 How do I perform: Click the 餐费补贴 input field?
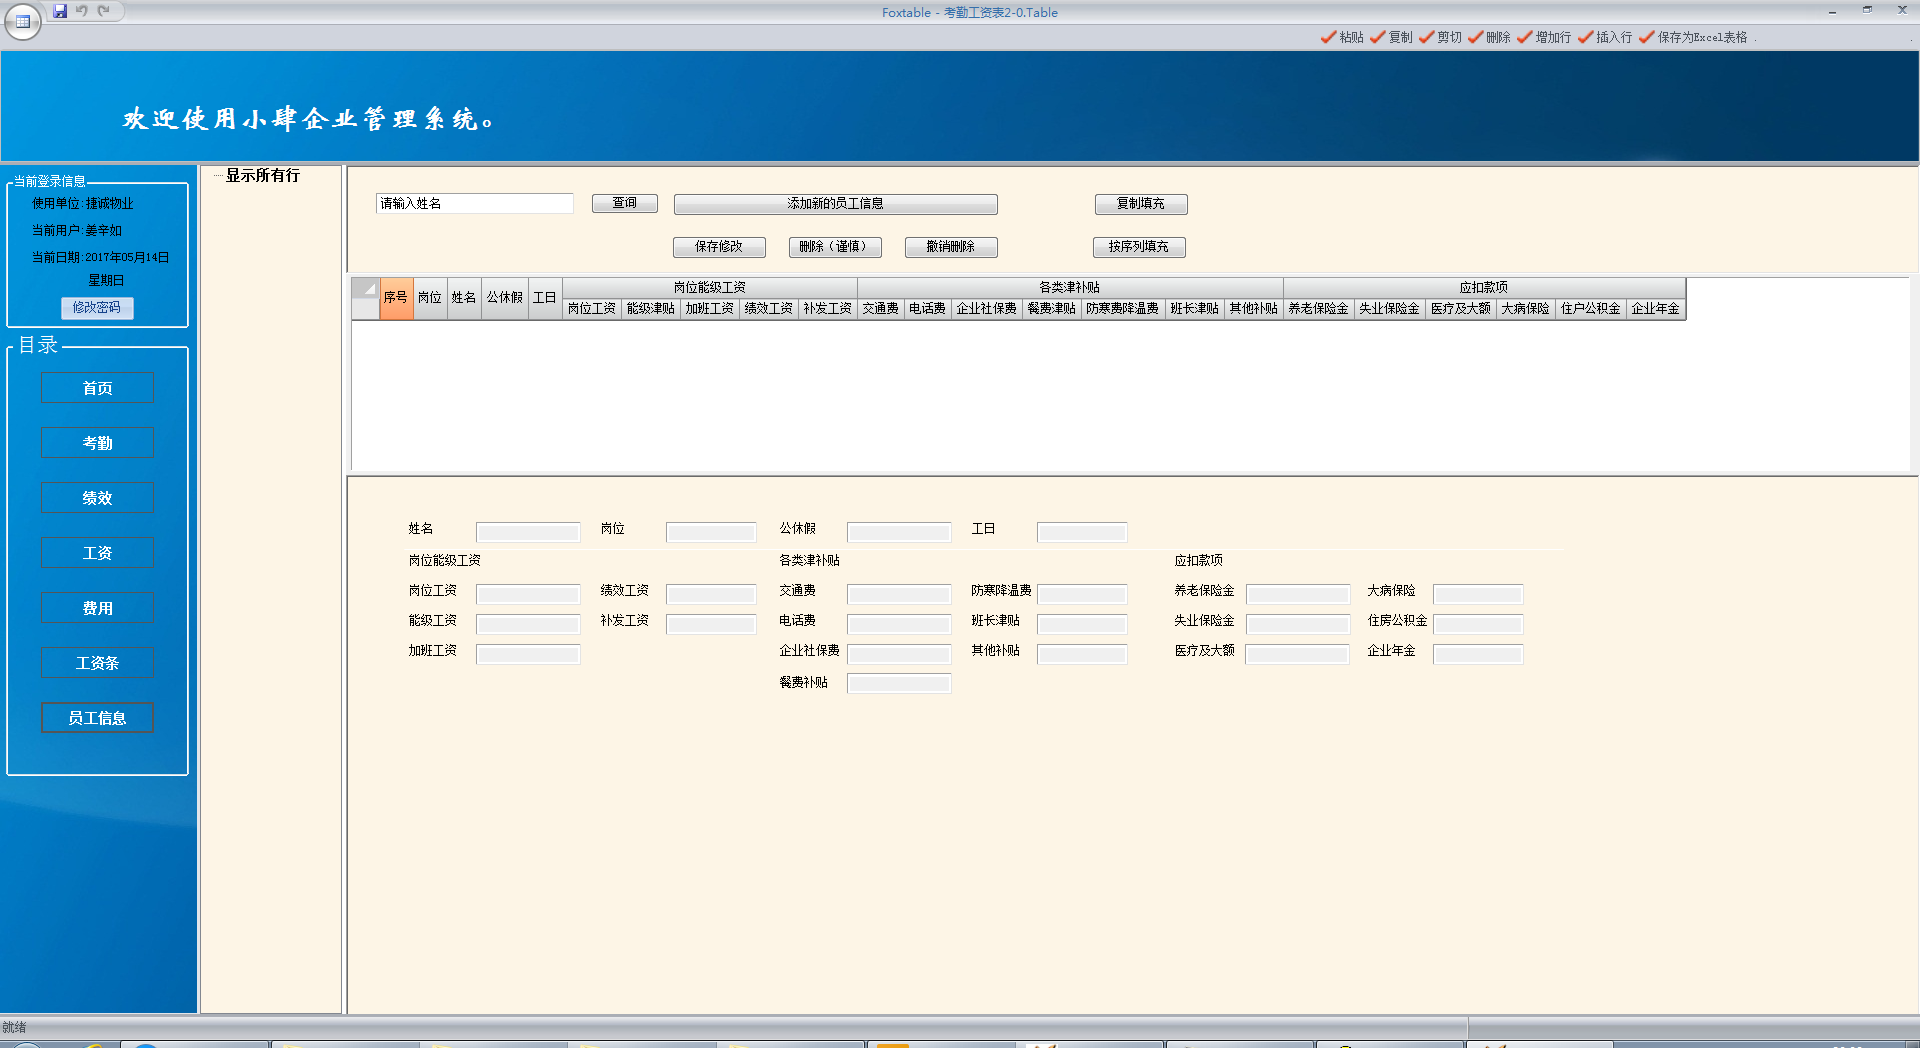pyautogui.click(x=899, y=683)
